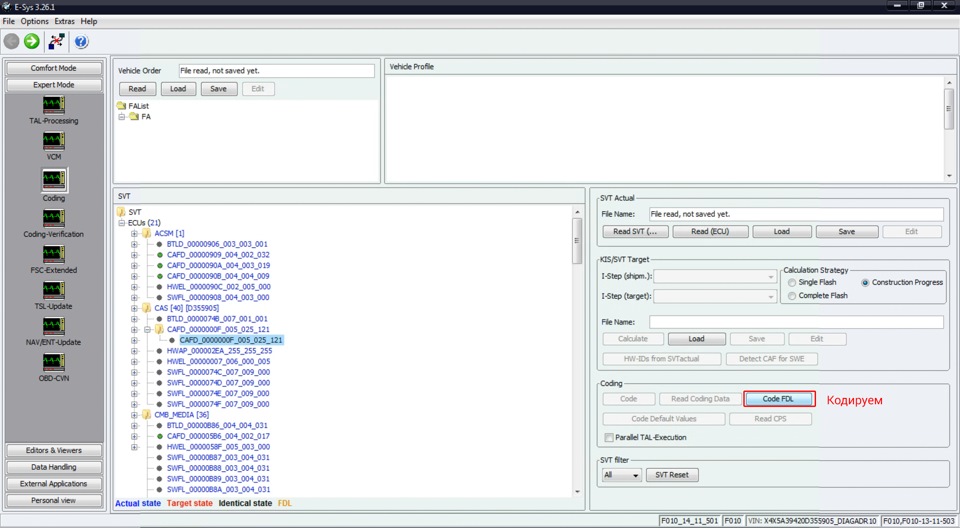
Task: Open the blue help question icon
Action: click(x=81, y=41)
